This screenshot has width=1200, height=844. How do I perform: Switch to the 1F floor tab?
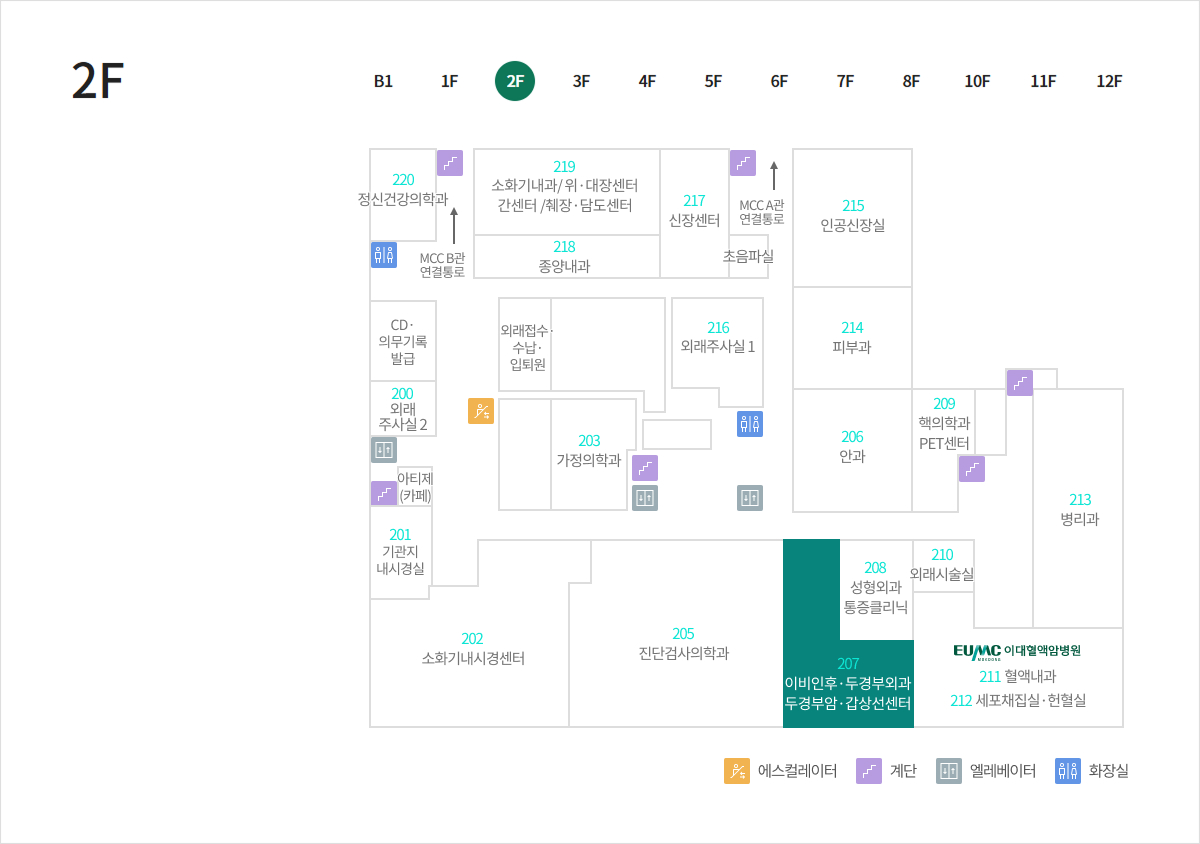tap(449, 82)
